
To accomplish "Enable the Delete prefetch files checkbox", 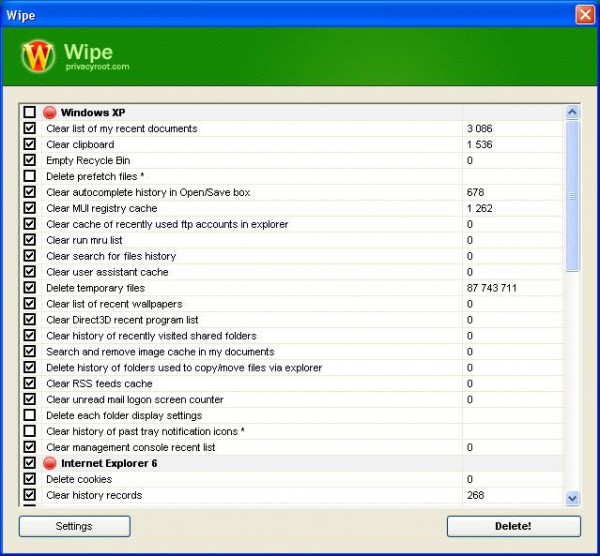I will click(x=29, y=176).
